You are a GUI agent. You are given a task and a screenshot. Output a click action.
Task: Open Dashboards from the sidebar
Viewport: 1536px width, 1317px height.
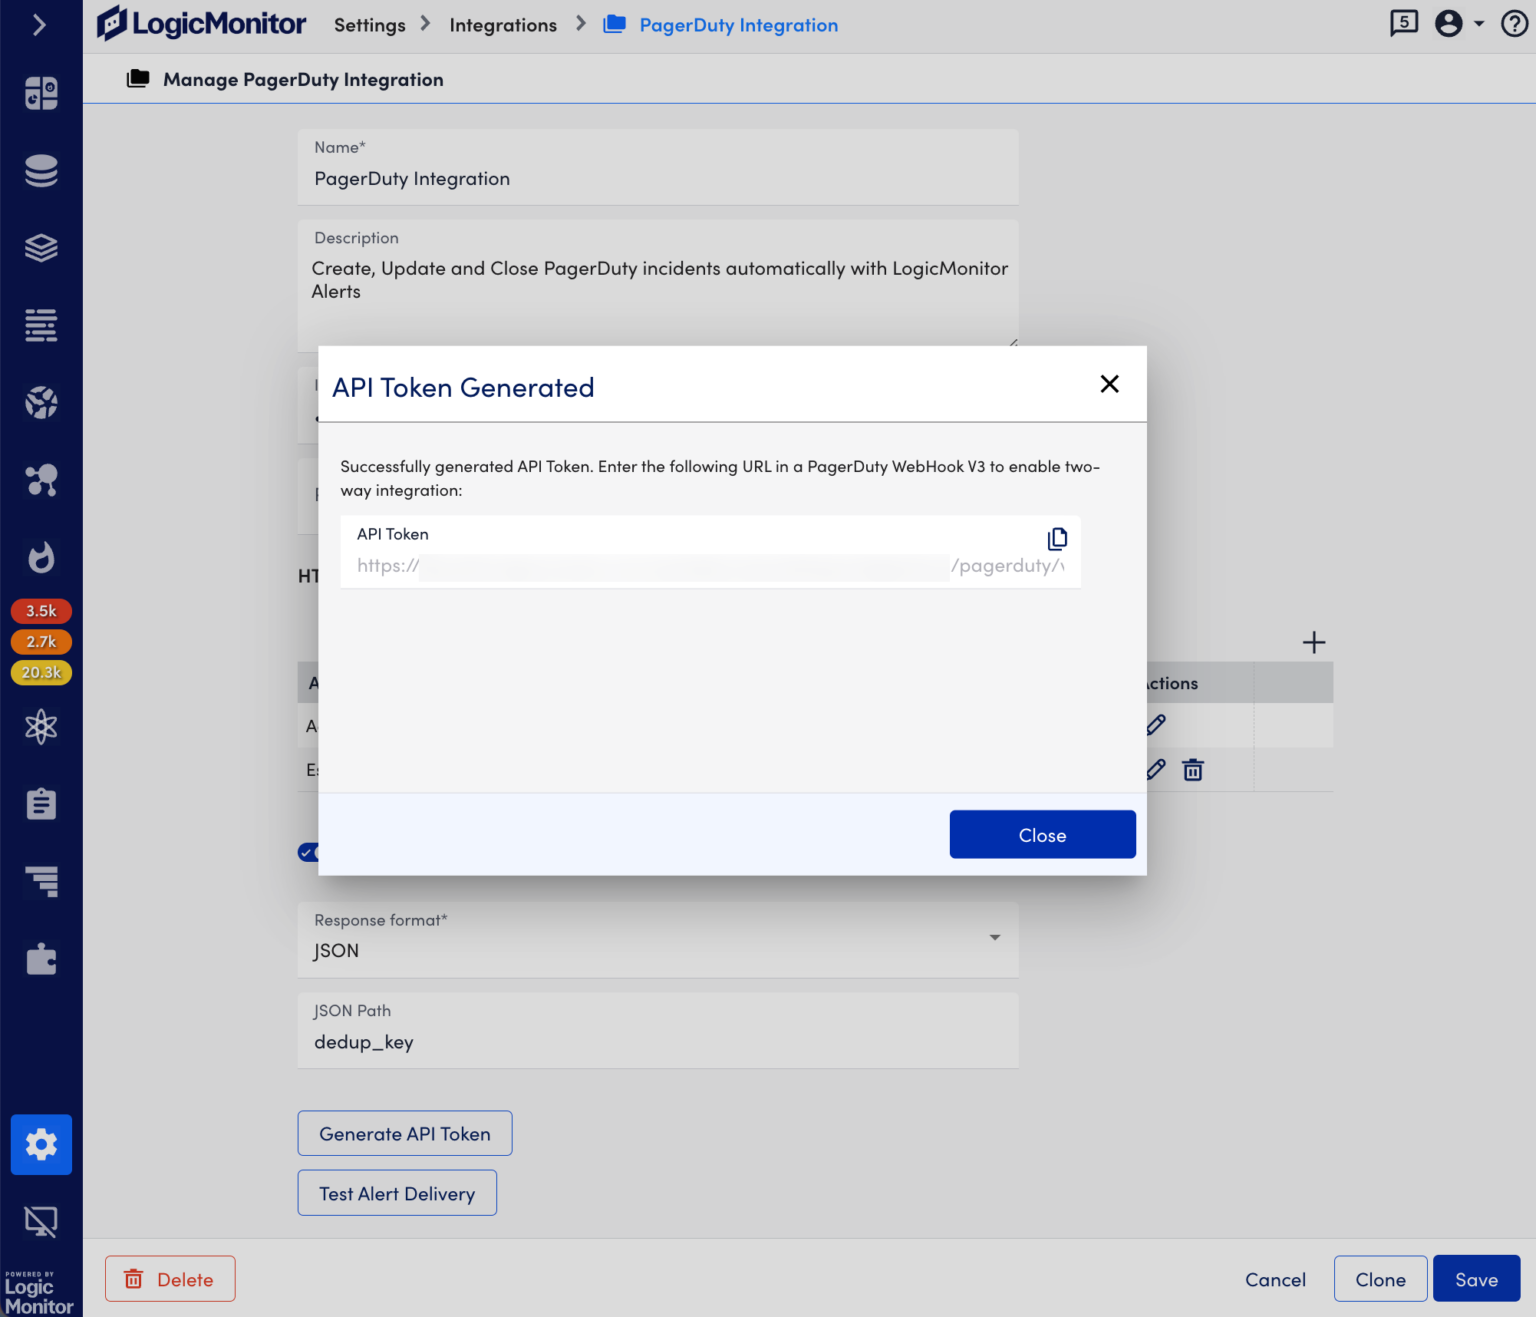click(41, 92)
